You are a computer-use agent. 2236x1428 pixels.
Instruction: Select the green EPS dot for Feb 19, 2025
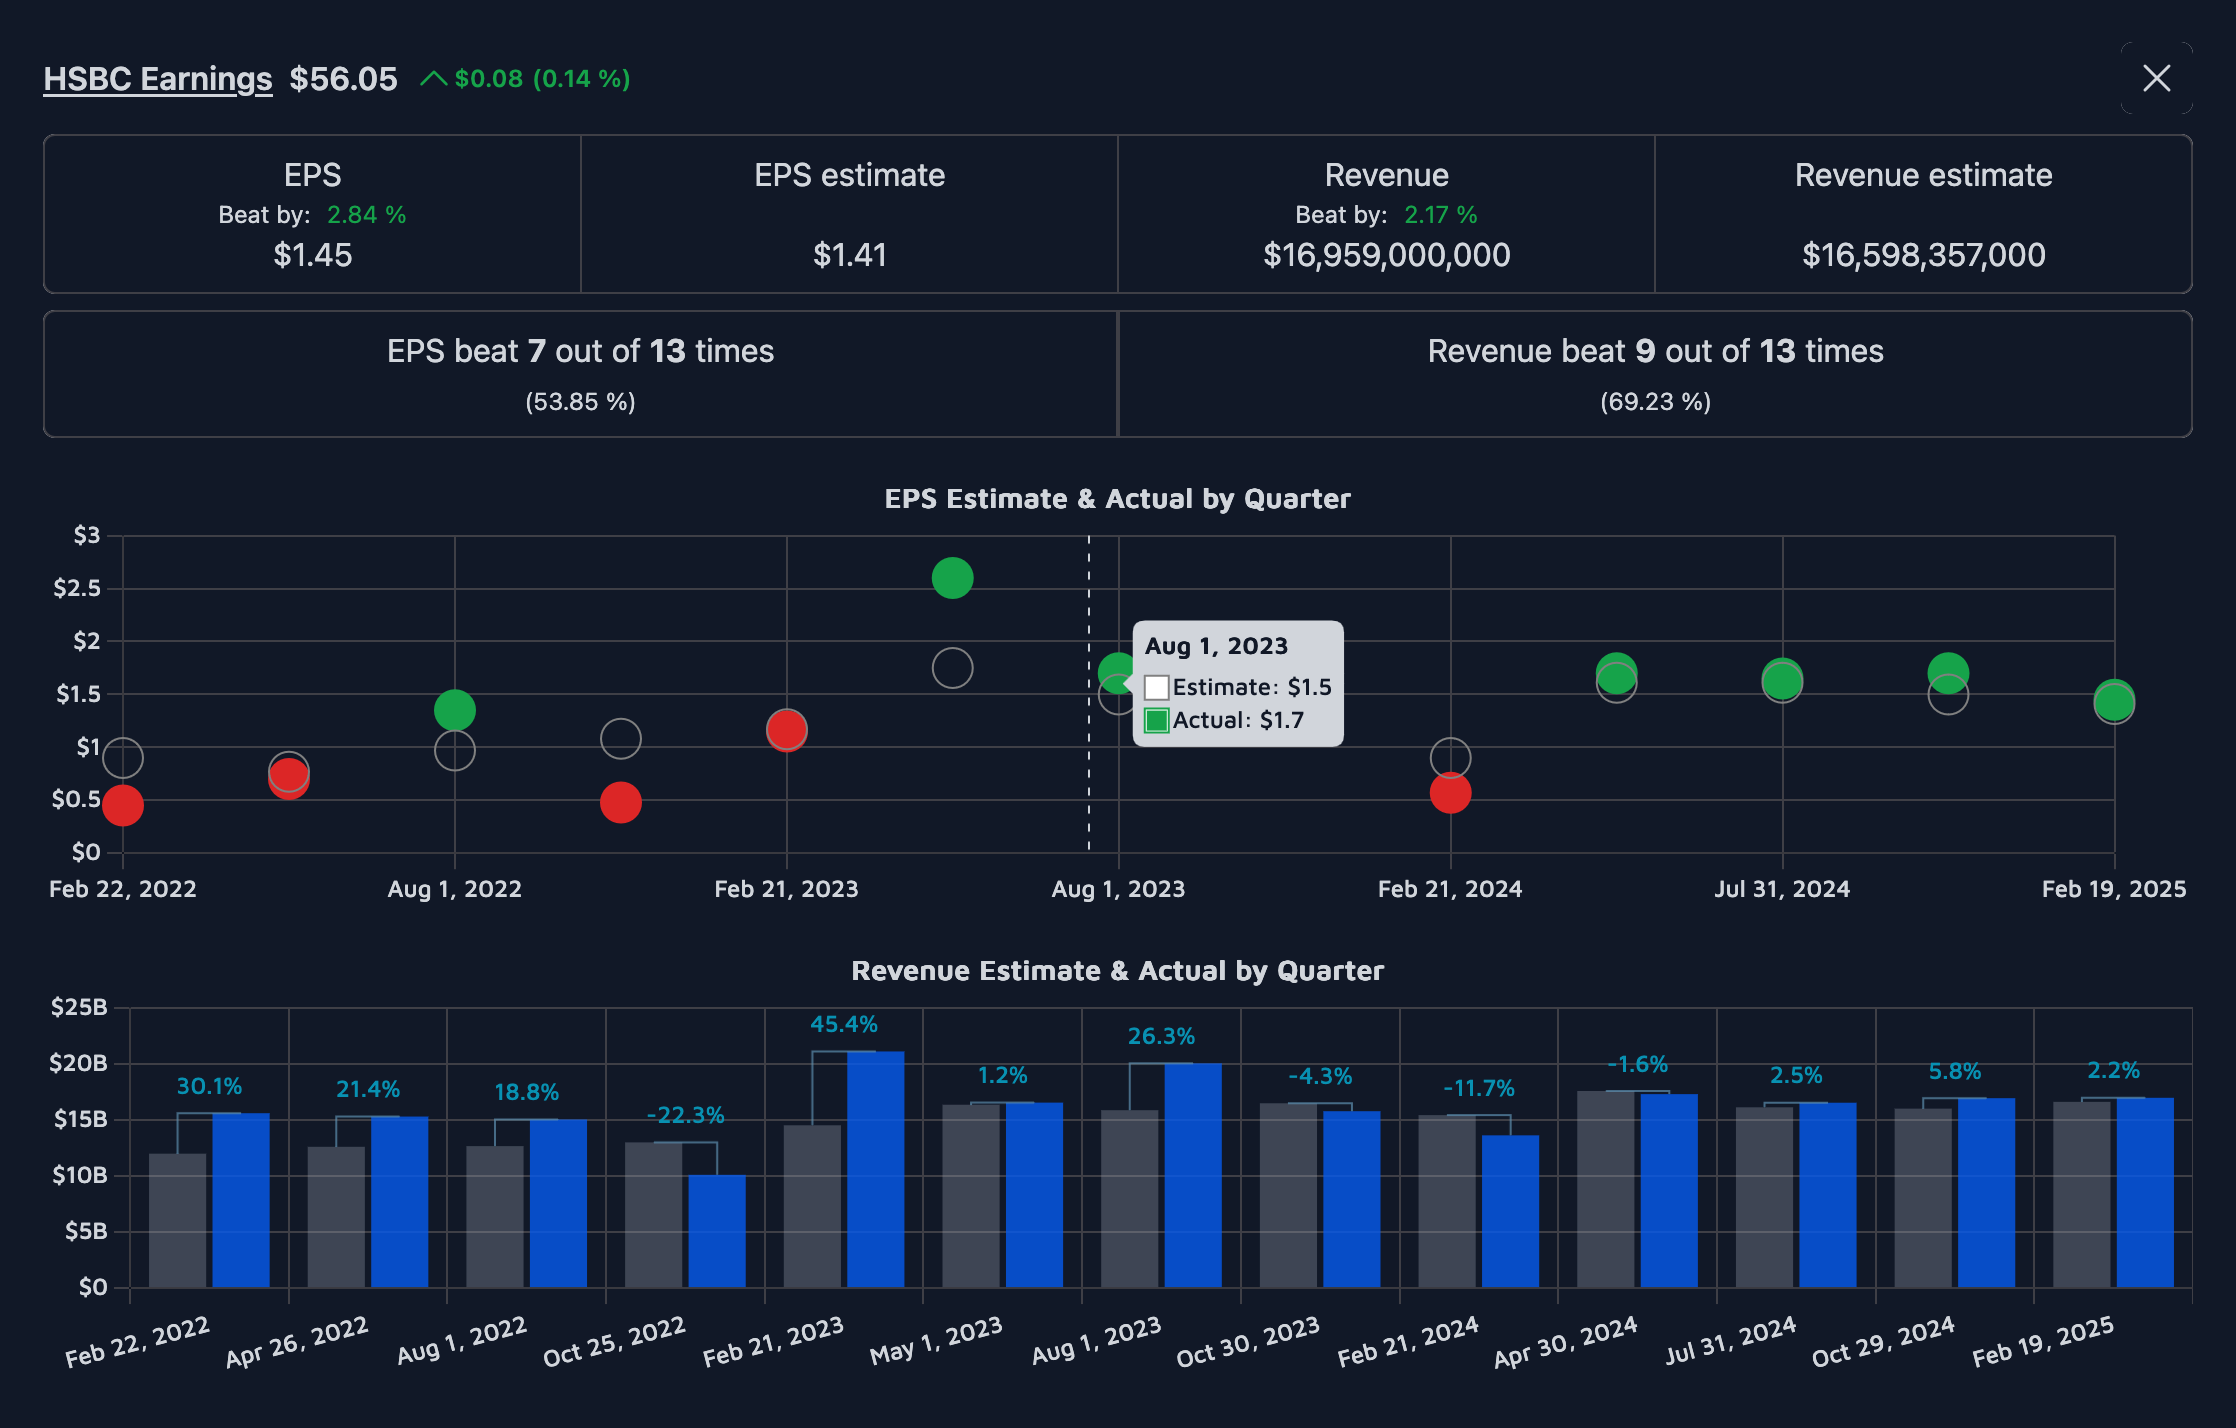click(x=2115, y=700)
